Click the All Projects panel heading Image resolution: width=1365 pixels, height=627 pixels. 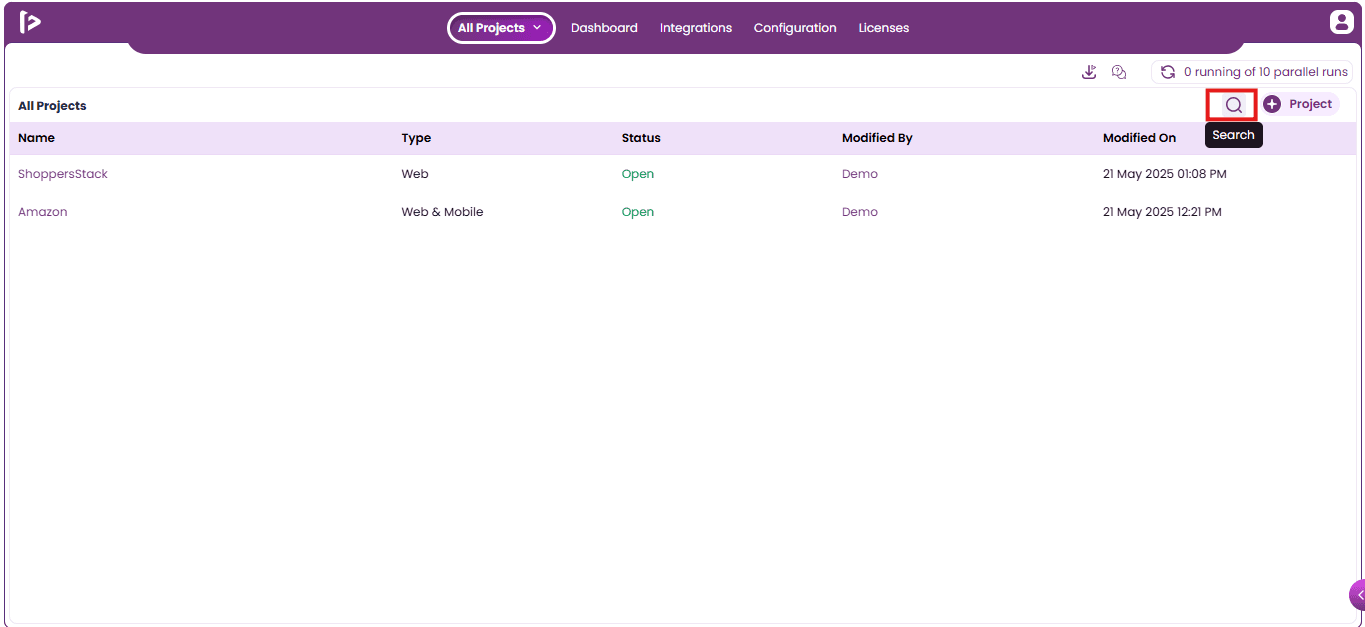(52, 106)
